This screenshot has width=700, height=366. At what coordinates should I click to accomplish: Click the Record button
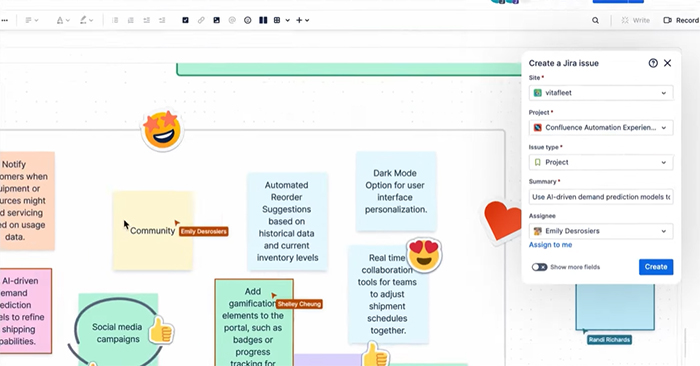[x=681, y=20]
